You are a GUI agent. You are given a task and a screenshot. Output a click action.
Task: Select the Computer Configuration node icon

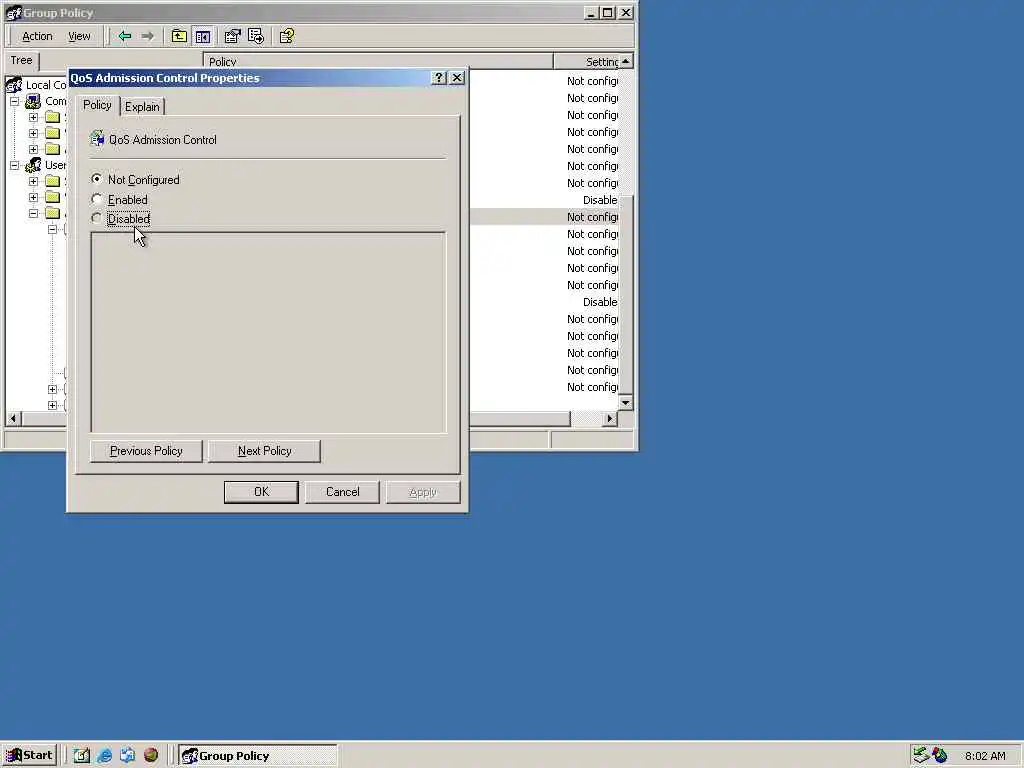click(33, 101)
